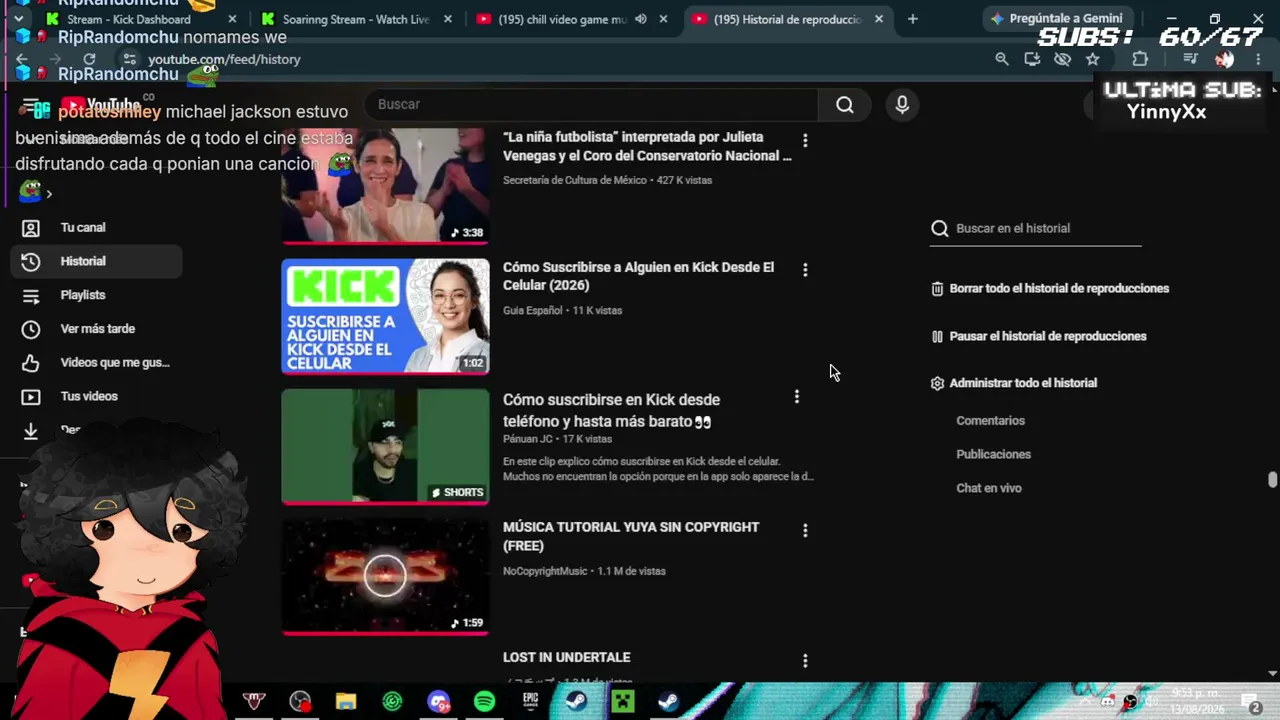The width and height of the screenshot is (1280, 720).
Task: Open Chat en vivo history link
Action: pos(988,489)
